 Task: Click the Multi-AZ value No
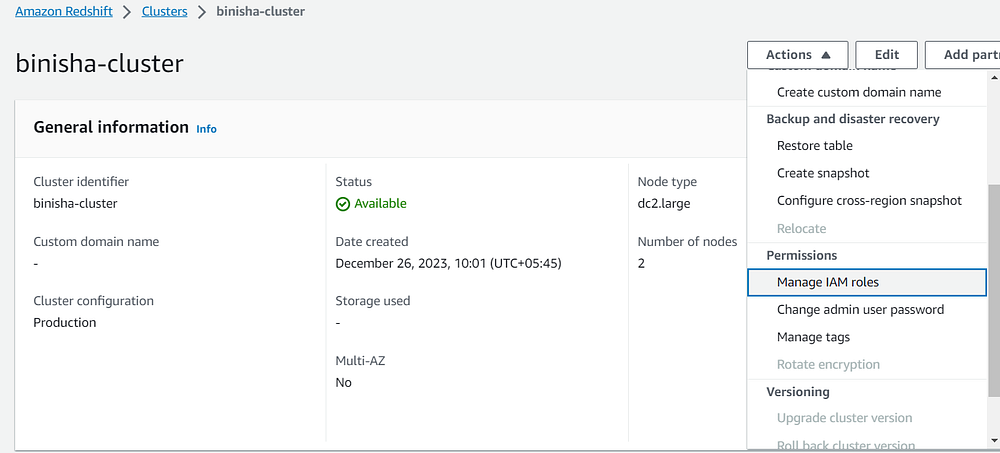pos(343,382)
